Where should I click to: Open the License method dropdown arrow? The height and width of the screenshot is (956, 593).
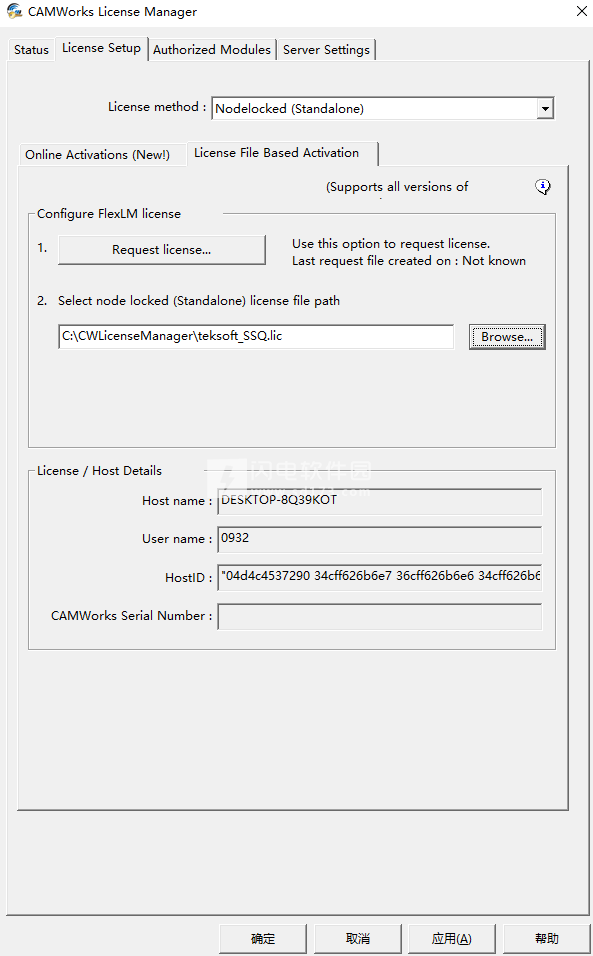pos(545,109)
